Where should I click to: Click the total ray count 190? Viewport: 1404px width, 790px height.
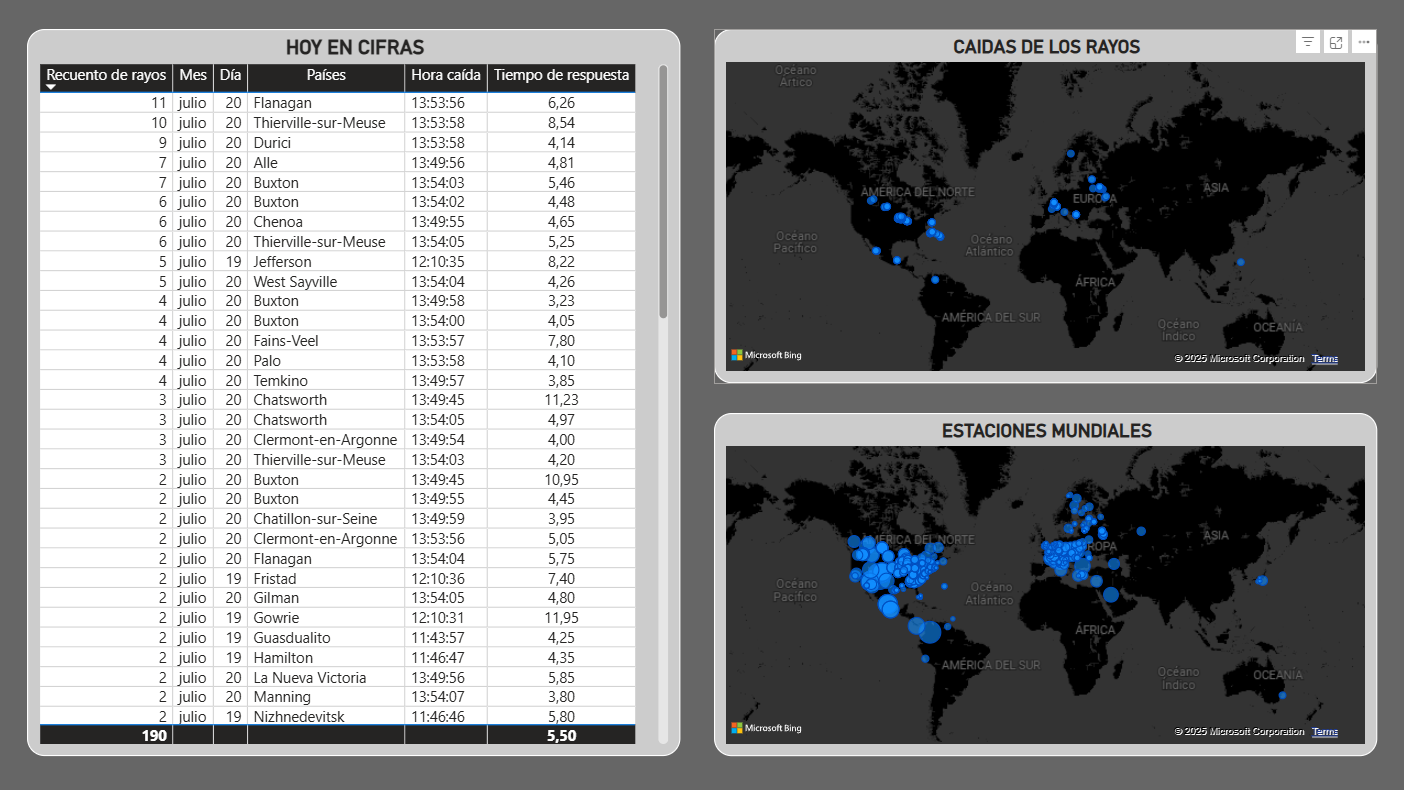(106, 735)
